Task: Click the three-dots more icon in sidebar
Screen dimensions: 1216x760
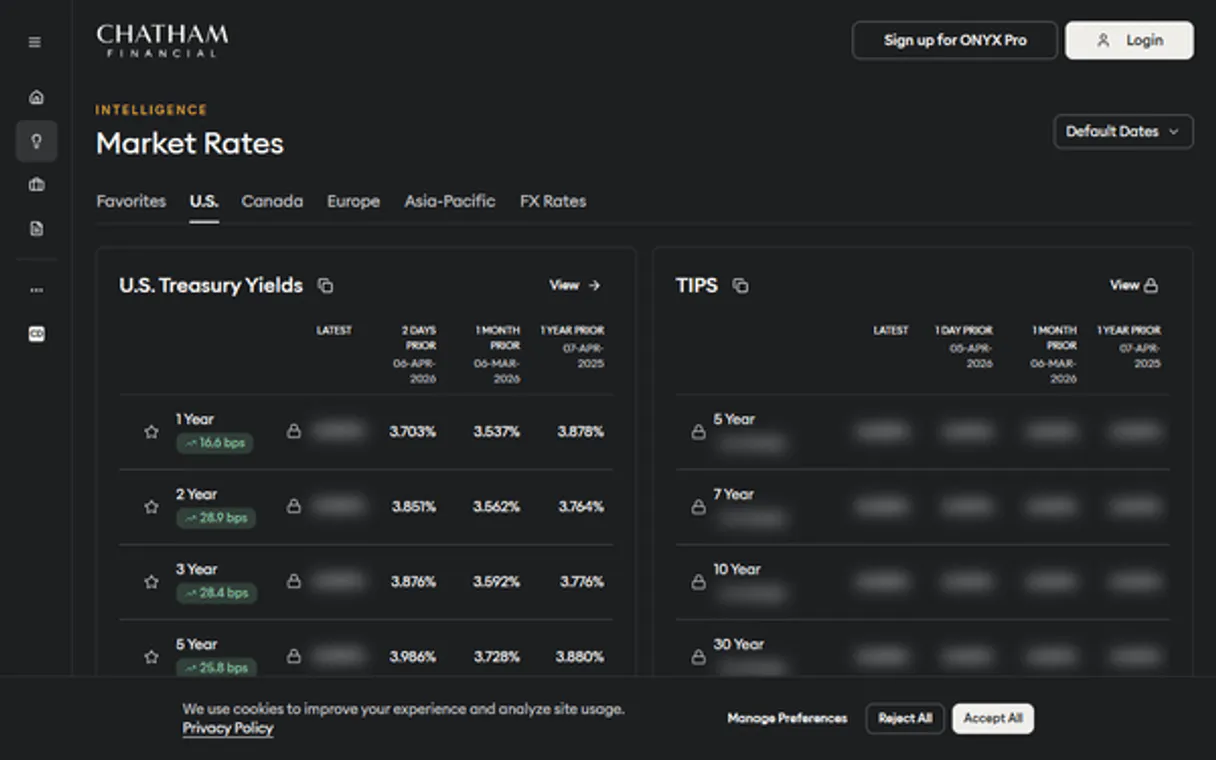Action: pyautogui.click(x=36, y=290)
